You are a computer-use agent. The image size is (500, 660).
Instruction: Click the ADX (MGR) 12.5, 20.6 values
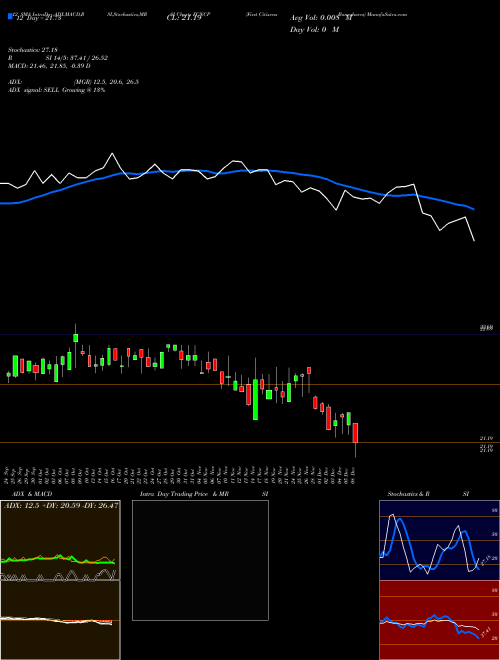[73, 82]
